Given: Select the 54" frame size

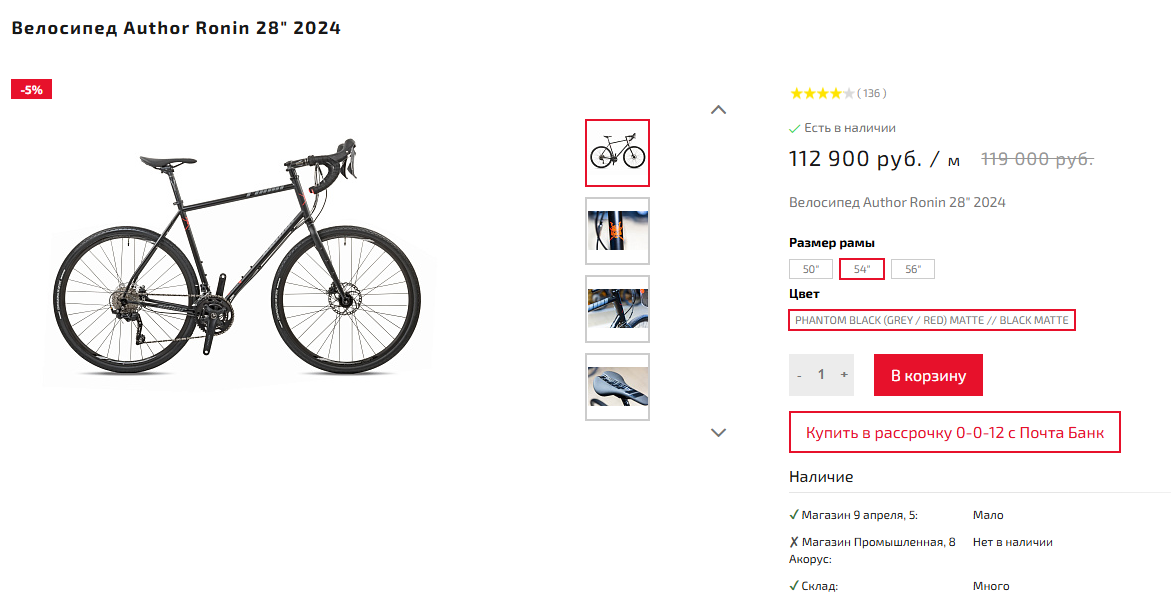Looking at the screenshot, I should coord(862,269).
